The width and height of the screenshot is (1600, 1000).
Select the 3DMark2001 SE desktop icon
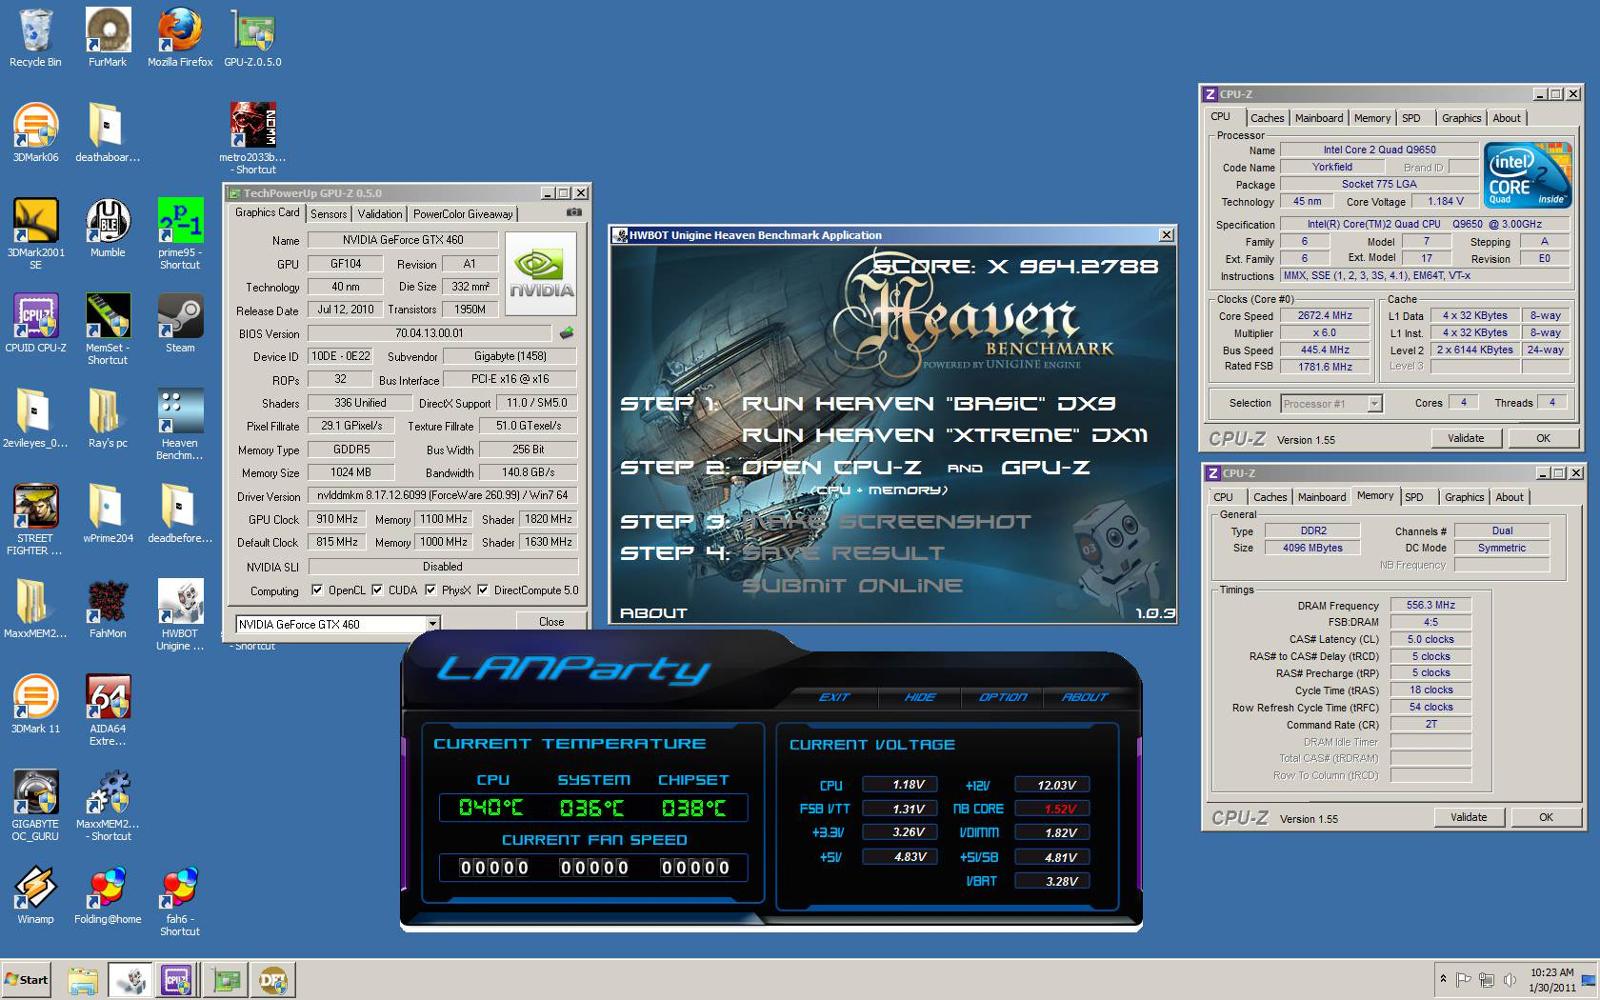35,233
